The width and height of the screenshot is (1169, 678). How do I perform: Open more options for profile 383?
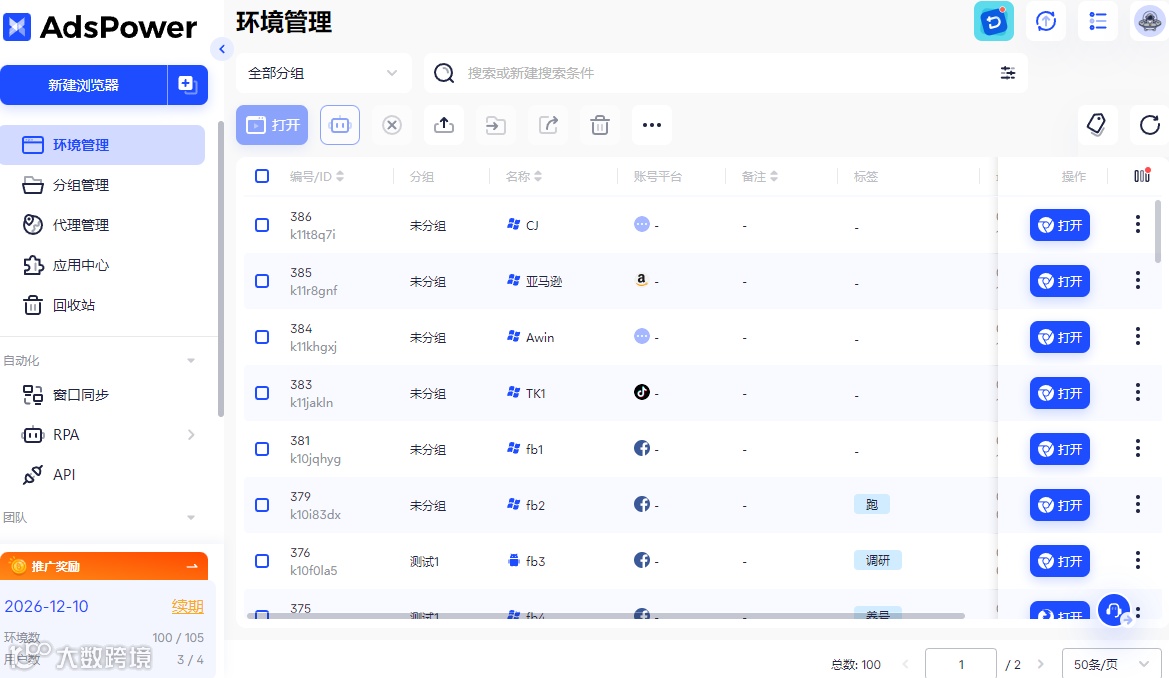(x=1138, y=392)
